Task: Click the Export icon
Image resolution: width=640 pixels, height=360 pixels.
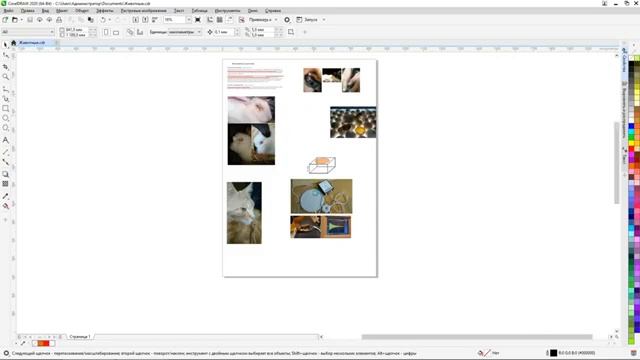Action: (145, 20)
